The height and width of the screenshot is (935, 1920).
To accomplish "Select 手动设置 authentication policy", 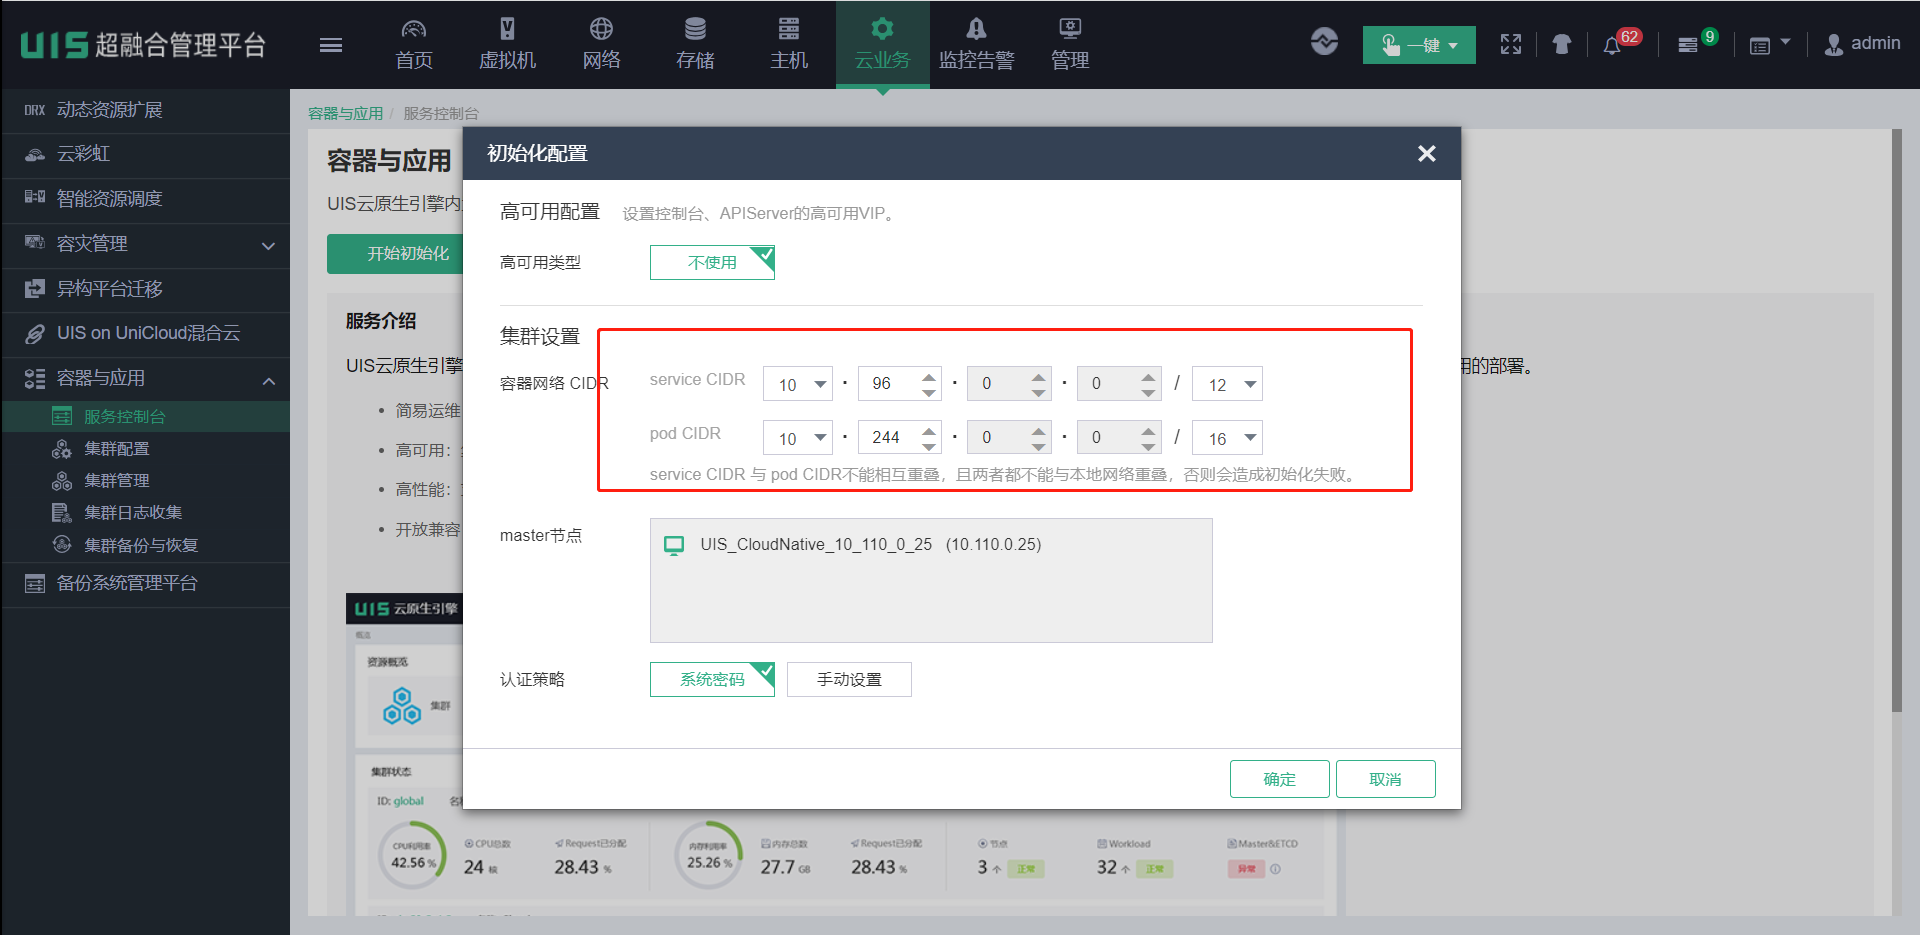I will coord(849,679).
